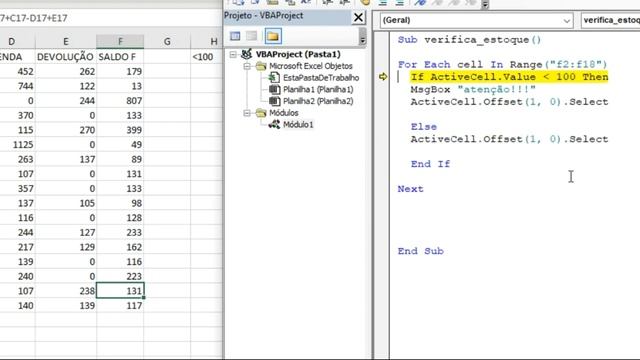Click cell with value 13
Screen dimensions: 640x360
[120, 86]
